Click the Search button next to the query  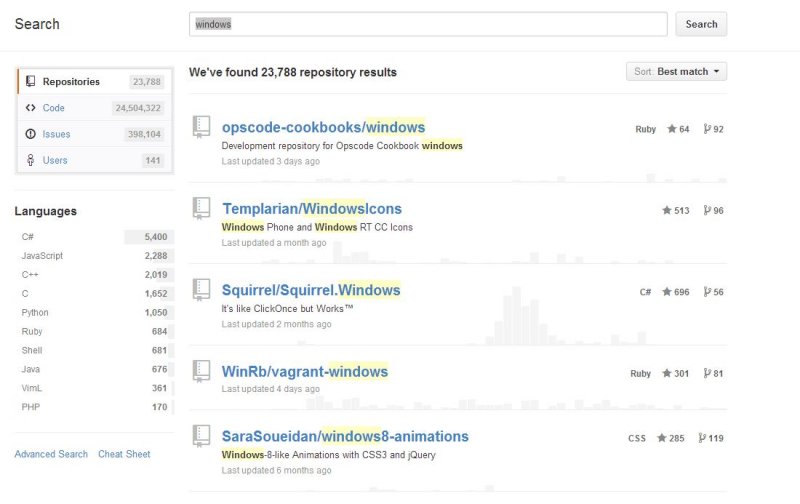pyautogui.click(x=701, y=24)
